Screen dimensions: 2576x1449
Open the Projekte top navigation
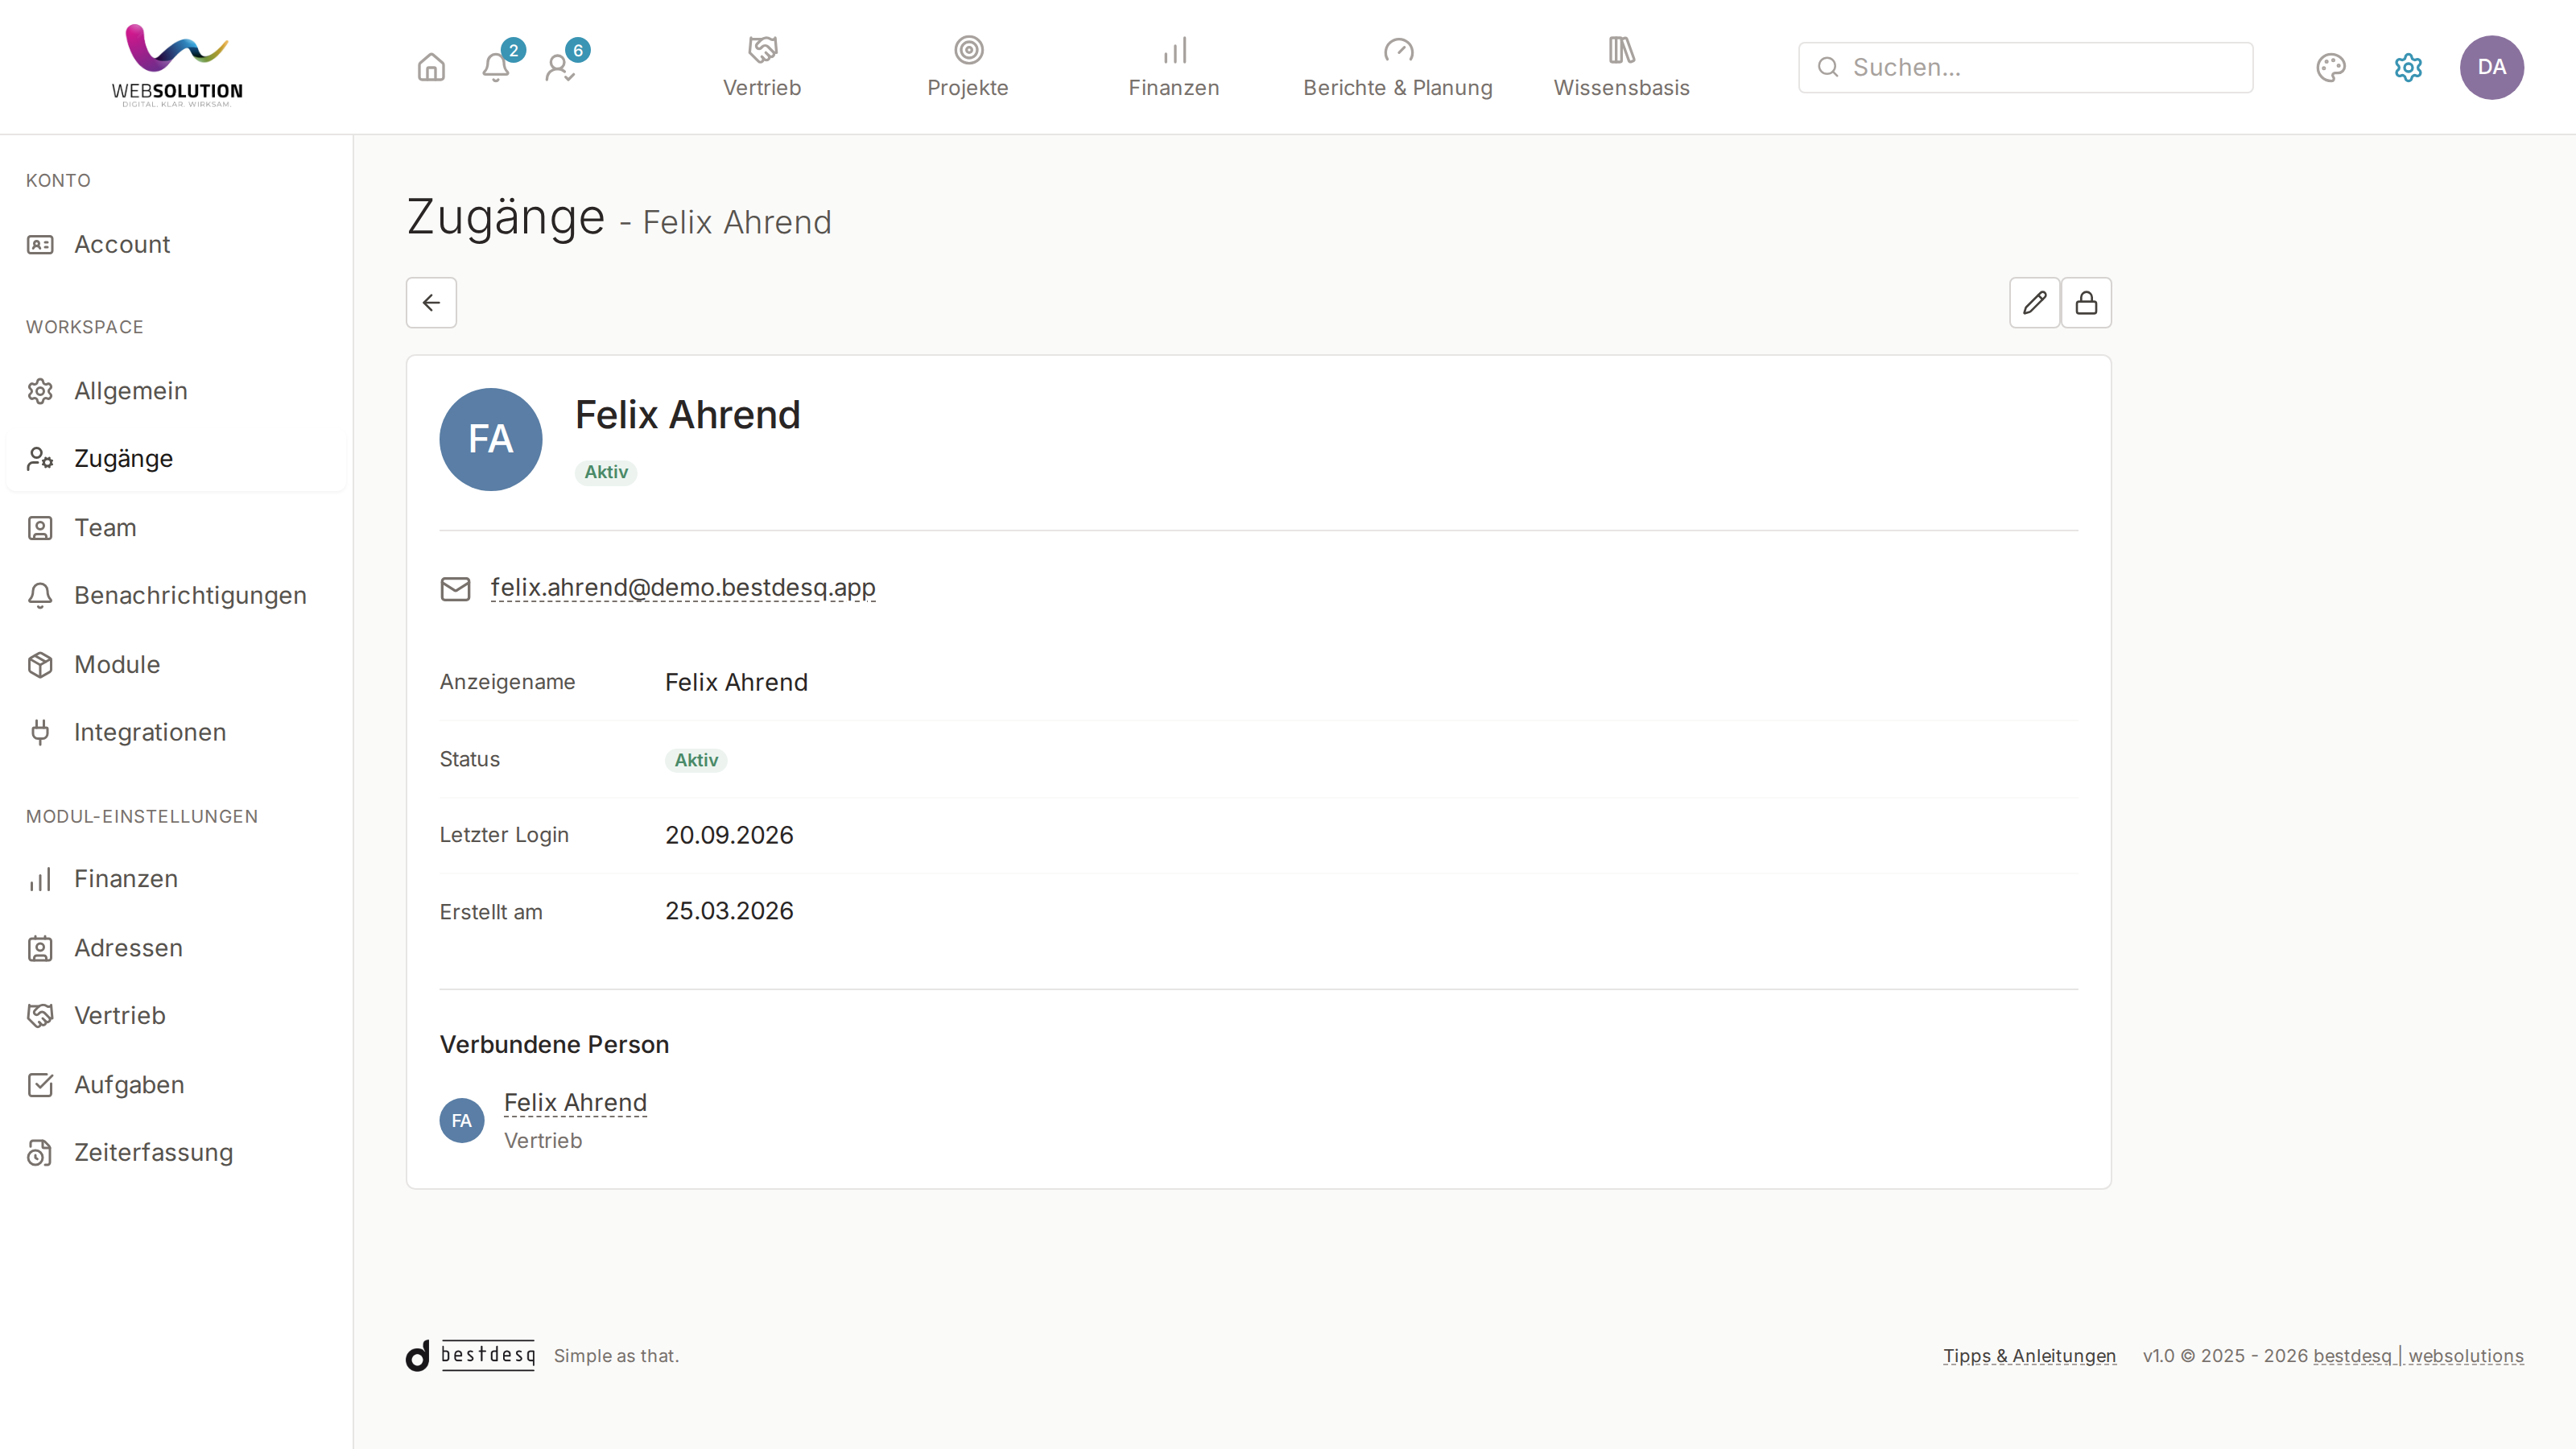tap(968, 67)
